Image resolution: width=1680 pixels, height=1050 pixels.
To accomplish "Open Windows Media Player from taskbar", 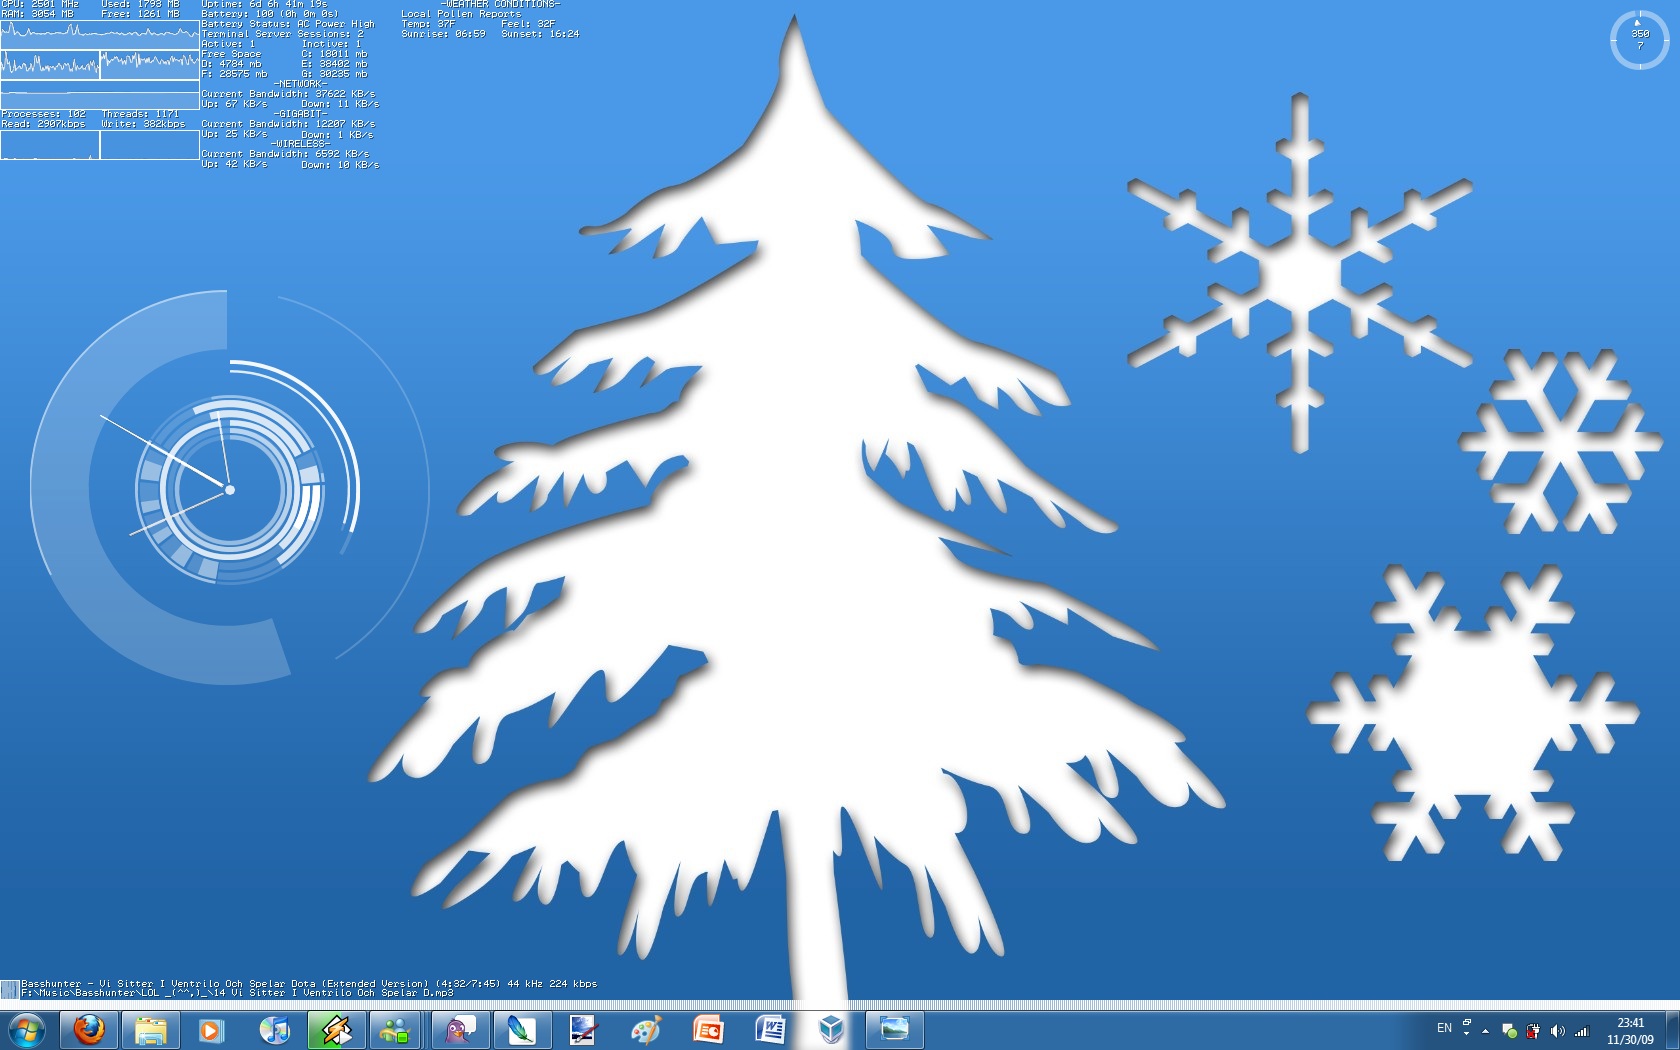I will coord(211,1029).
